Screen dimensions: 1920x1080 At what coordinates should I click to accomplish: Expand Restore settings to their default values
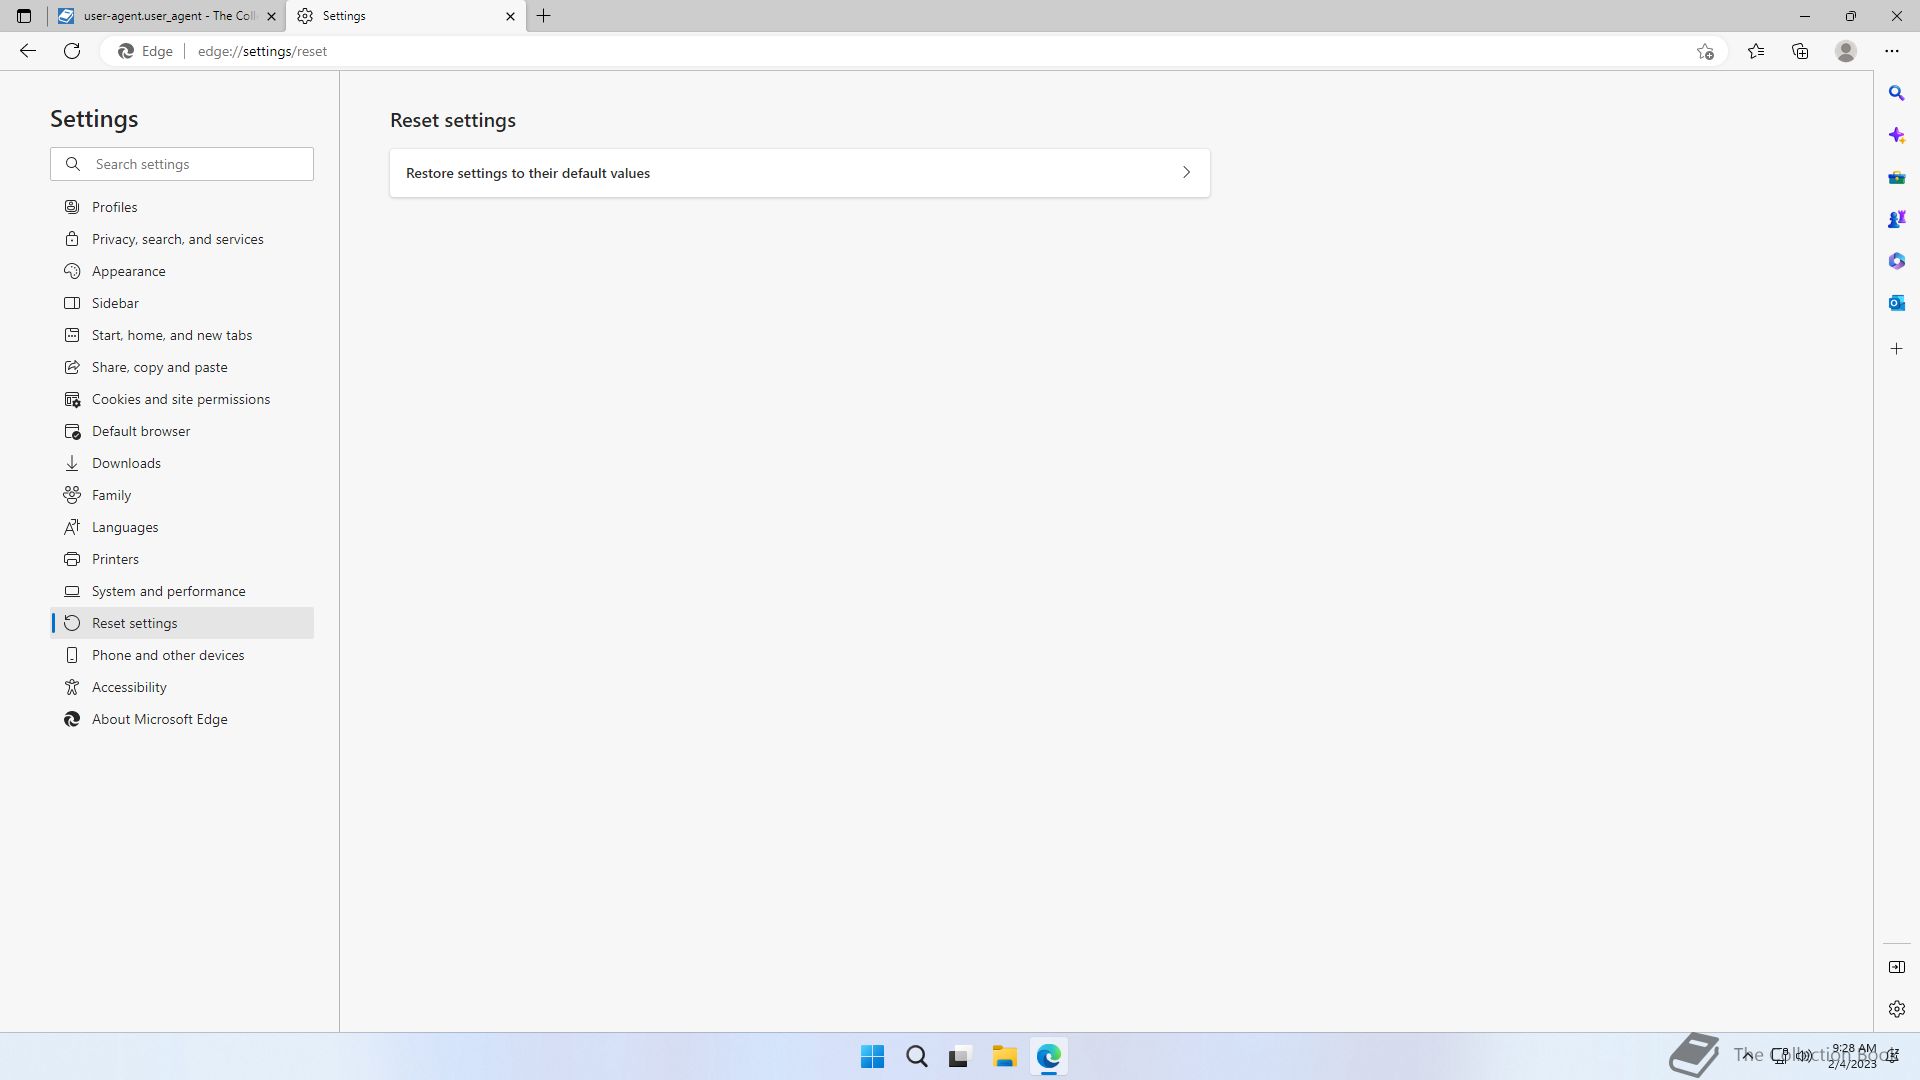point(799,173)
